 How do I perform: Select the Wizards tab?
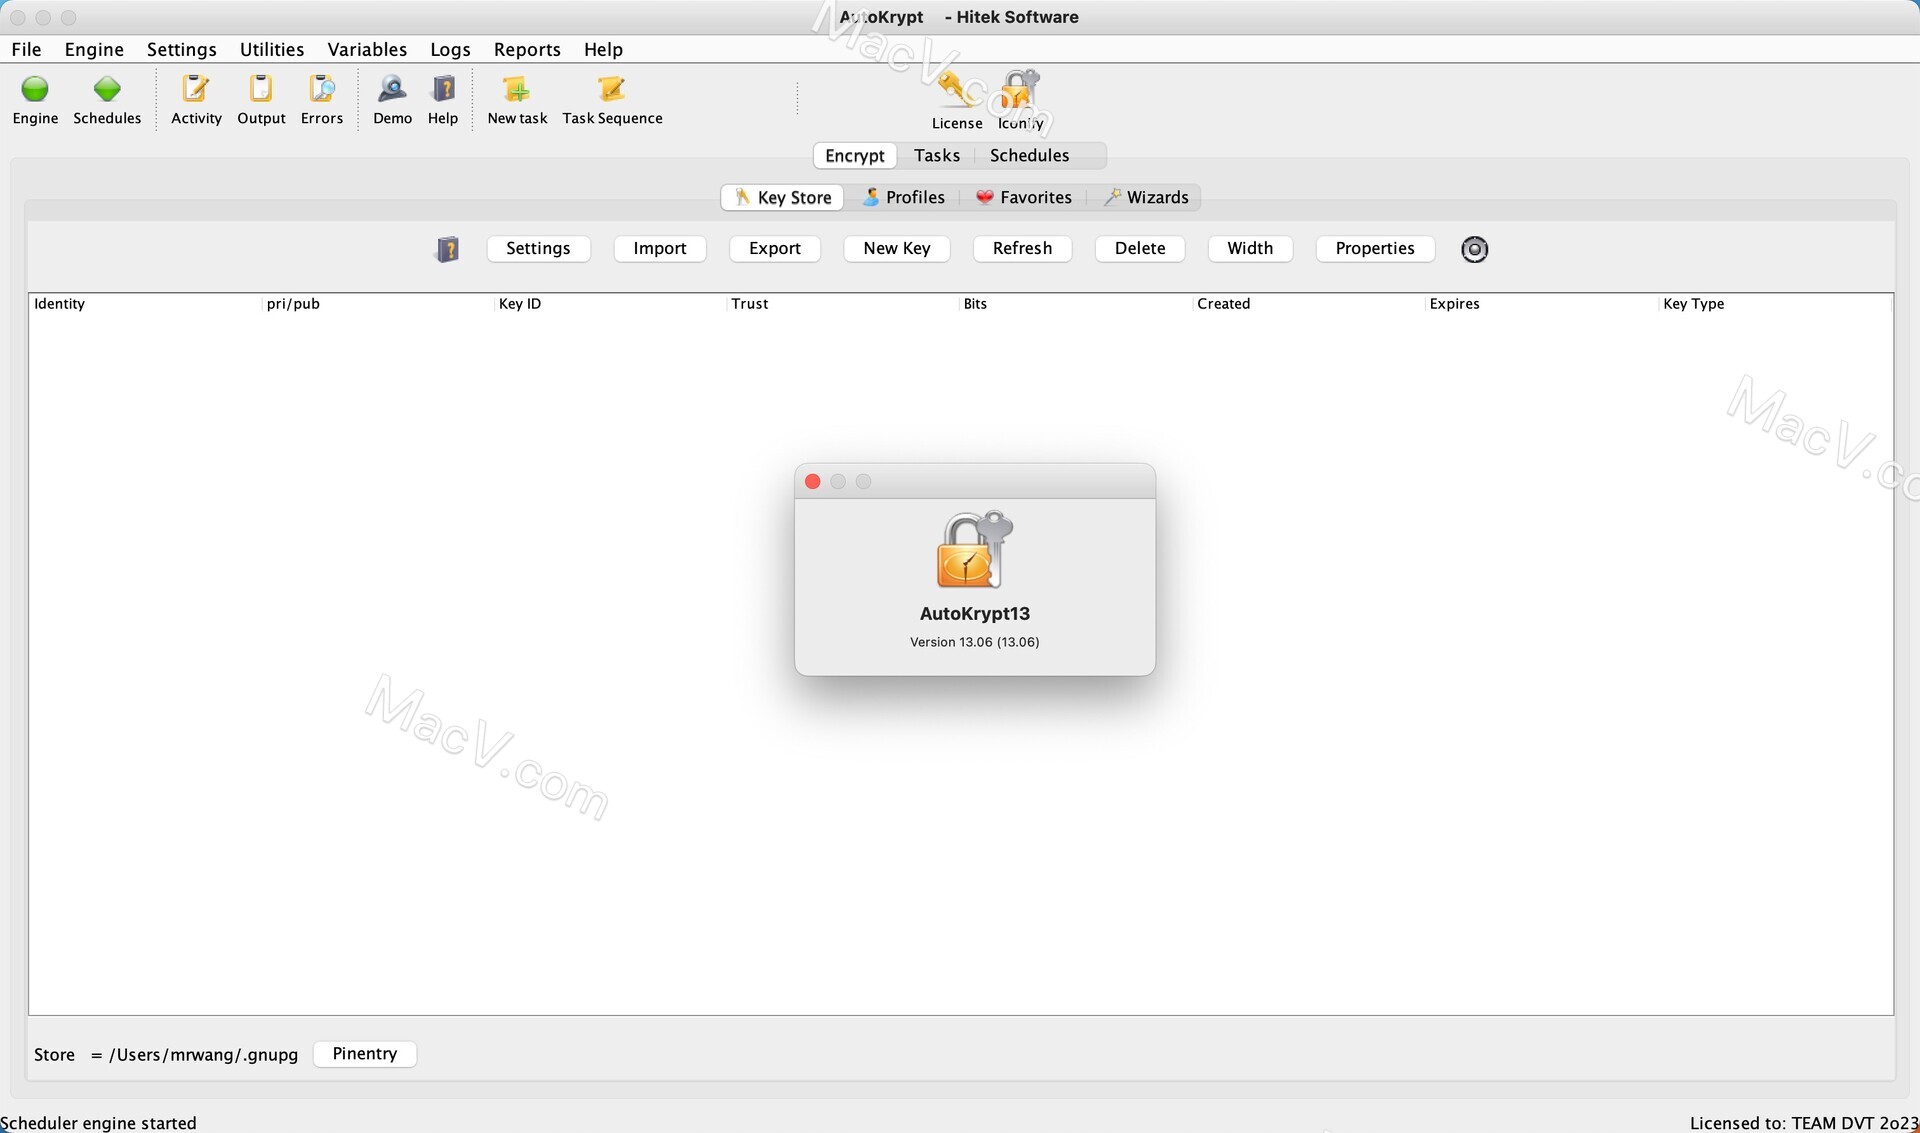click(x=1146, y=197)
